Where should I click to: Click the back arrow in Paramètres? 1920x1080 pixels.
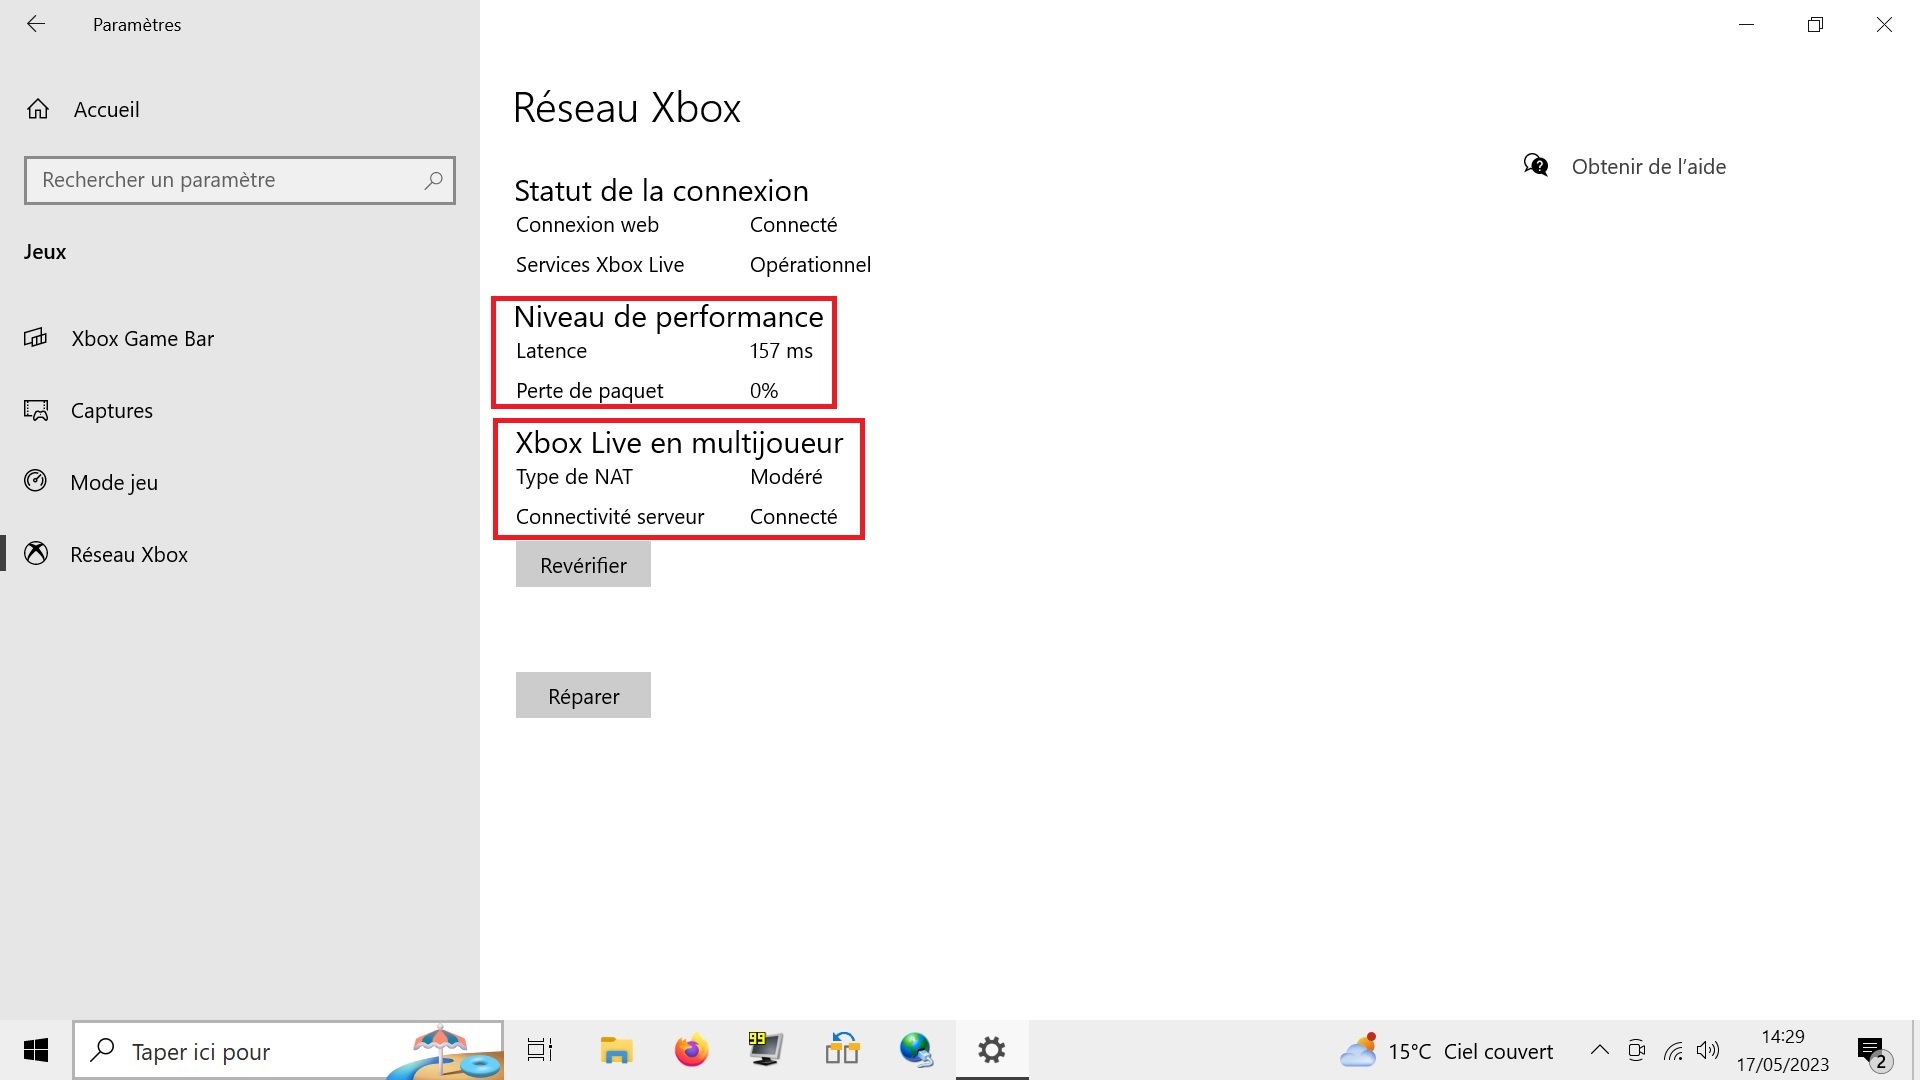pos(36,24)
